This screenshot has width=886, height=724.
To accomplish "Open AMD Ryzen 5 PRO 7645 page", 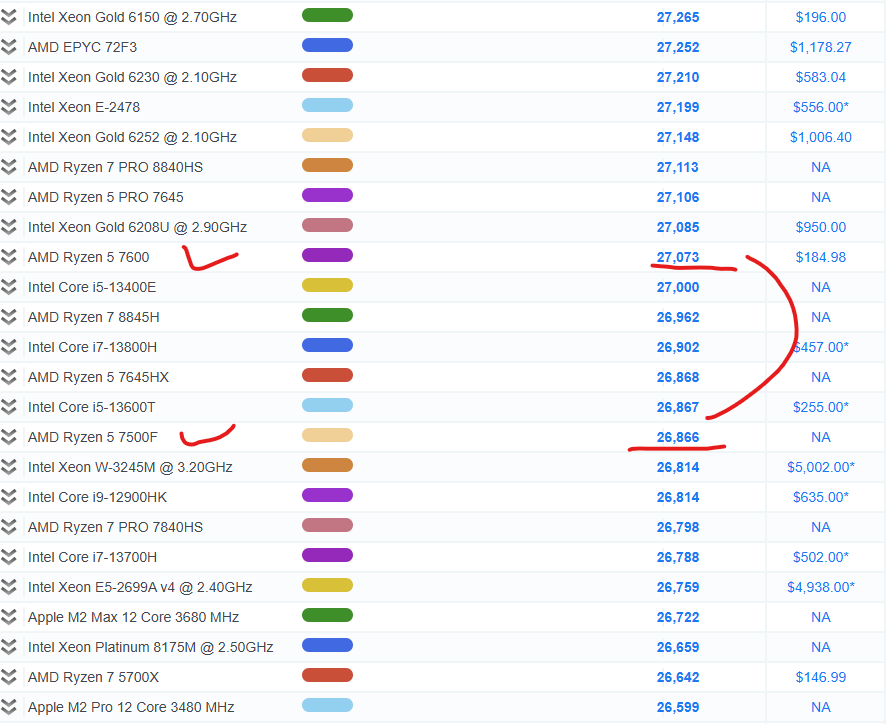I will (106, 197).
